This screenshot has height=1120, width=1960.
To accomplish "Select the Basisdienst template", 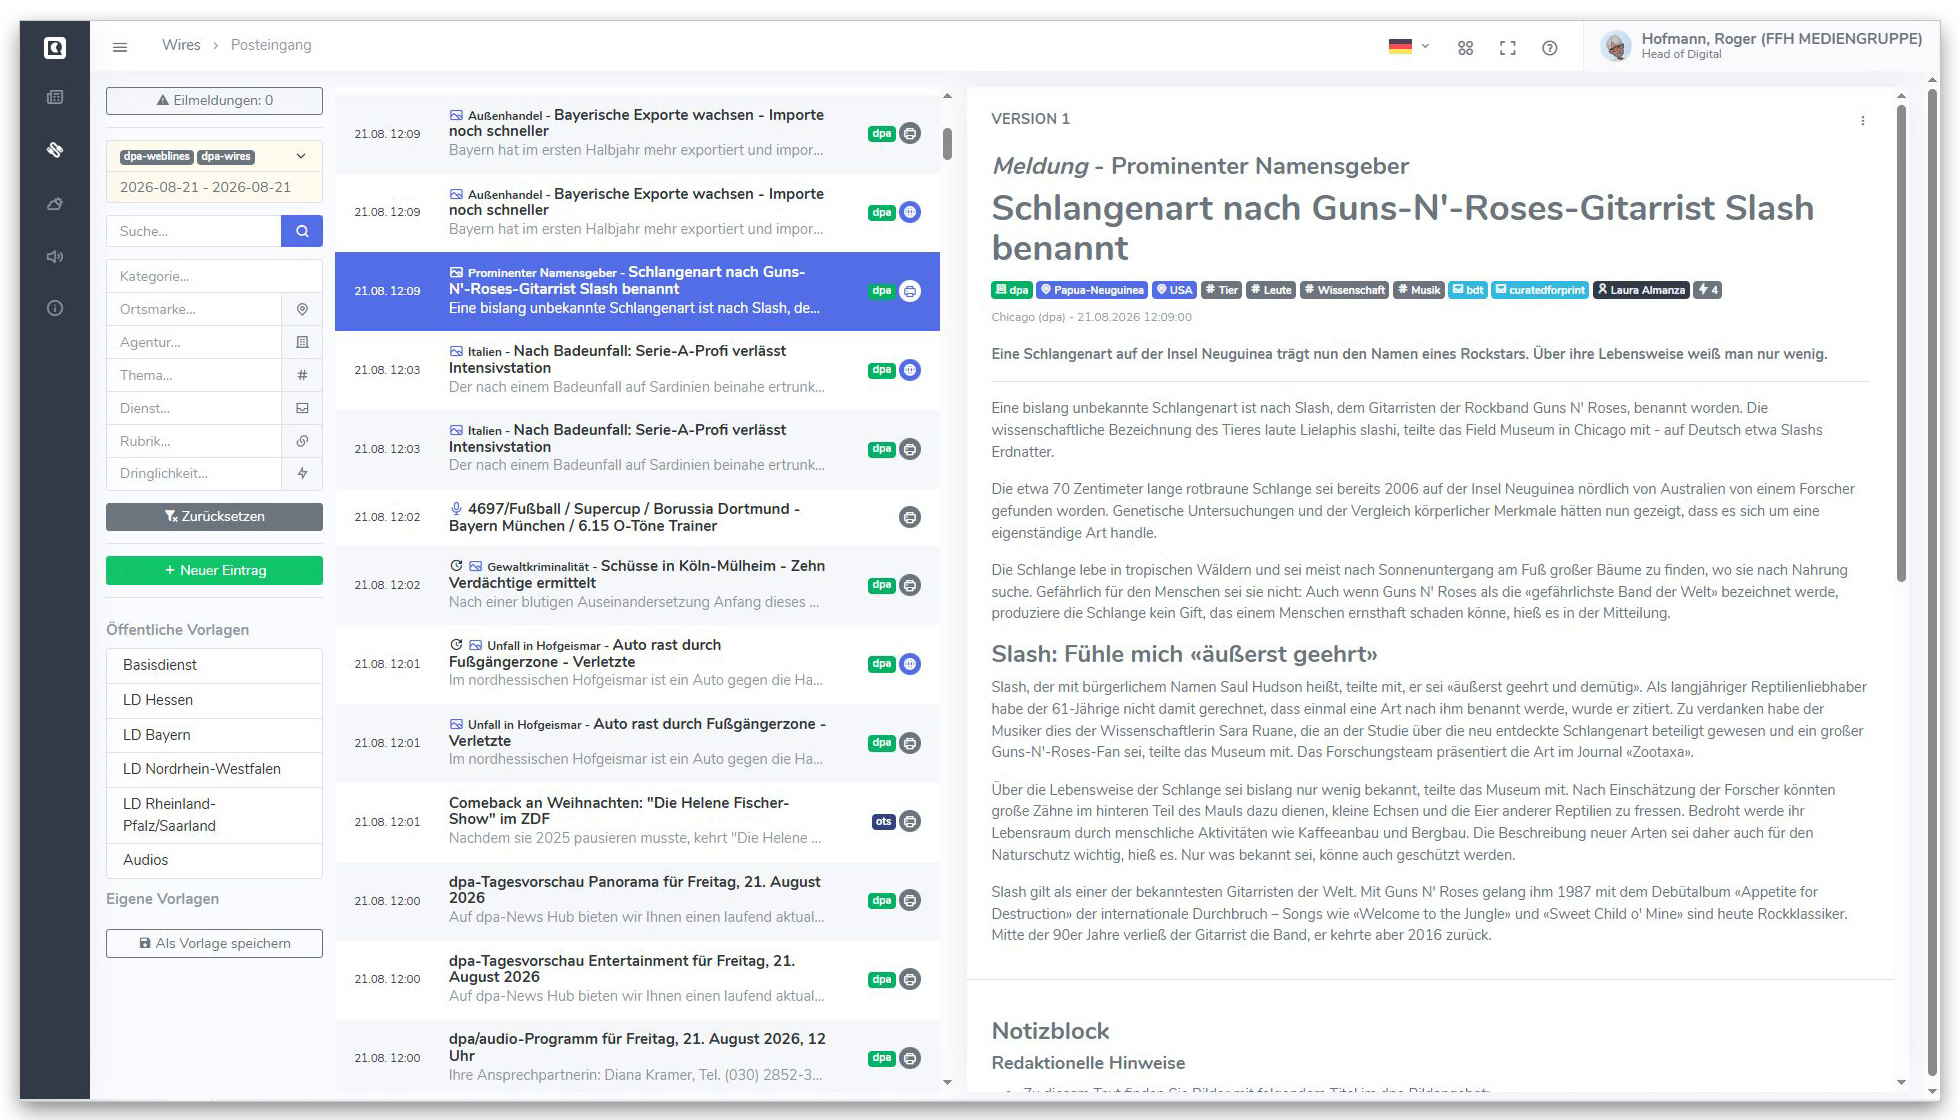I will point(214,665).
